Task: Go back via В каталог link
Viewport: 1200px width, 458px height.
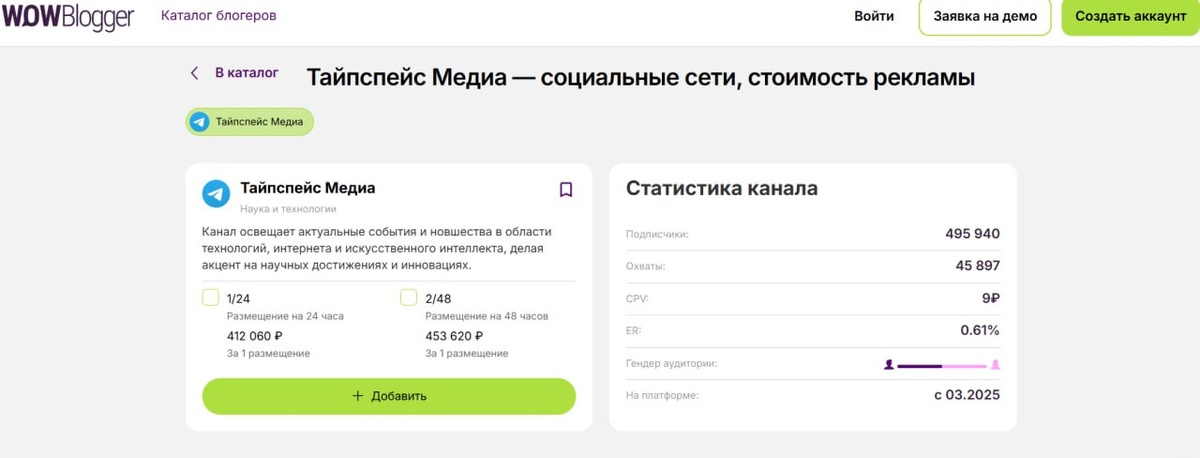Action: 246,73
